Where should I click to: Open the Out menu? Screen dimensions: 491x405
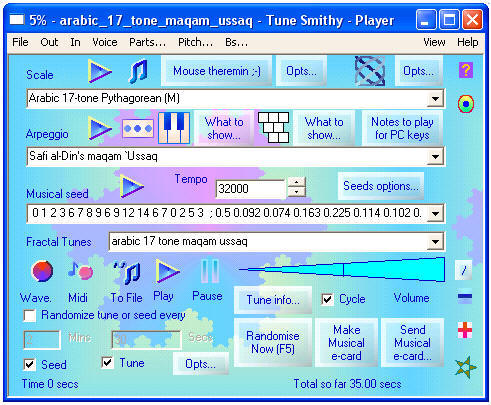tap(49, 42)
